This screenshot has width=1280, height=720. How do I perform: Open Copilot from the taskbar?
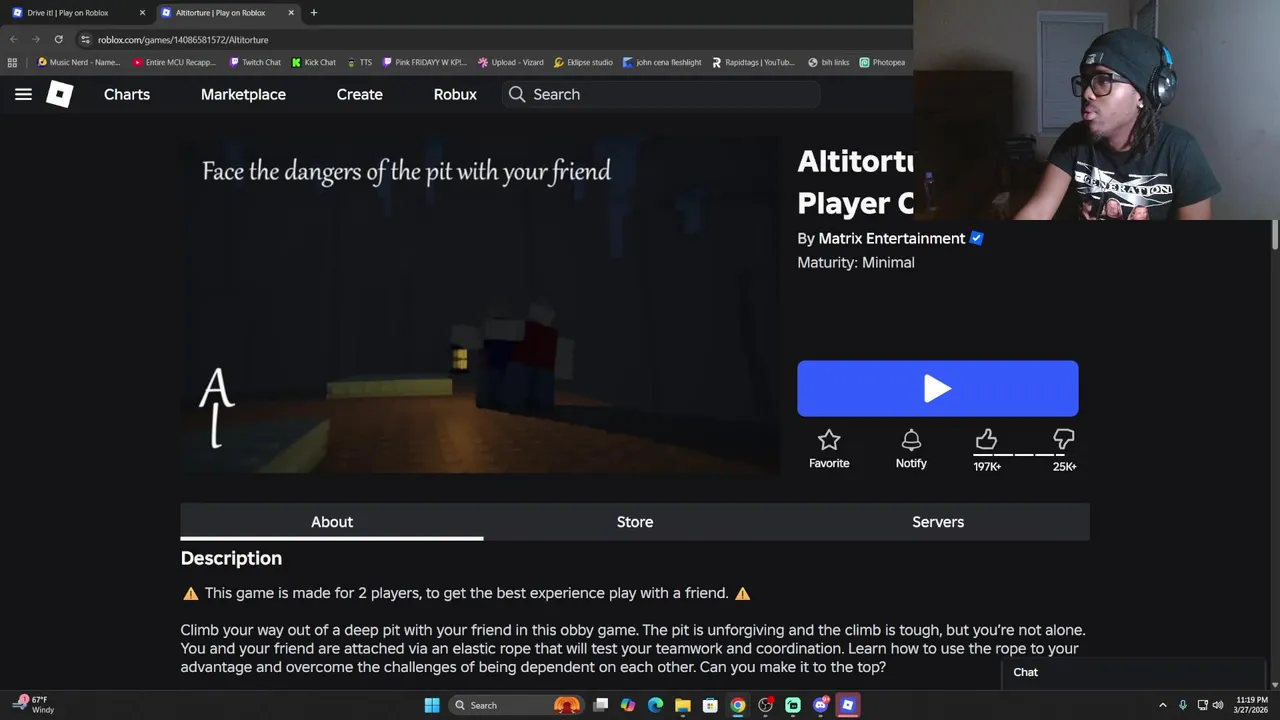click(x=628, y=705)
